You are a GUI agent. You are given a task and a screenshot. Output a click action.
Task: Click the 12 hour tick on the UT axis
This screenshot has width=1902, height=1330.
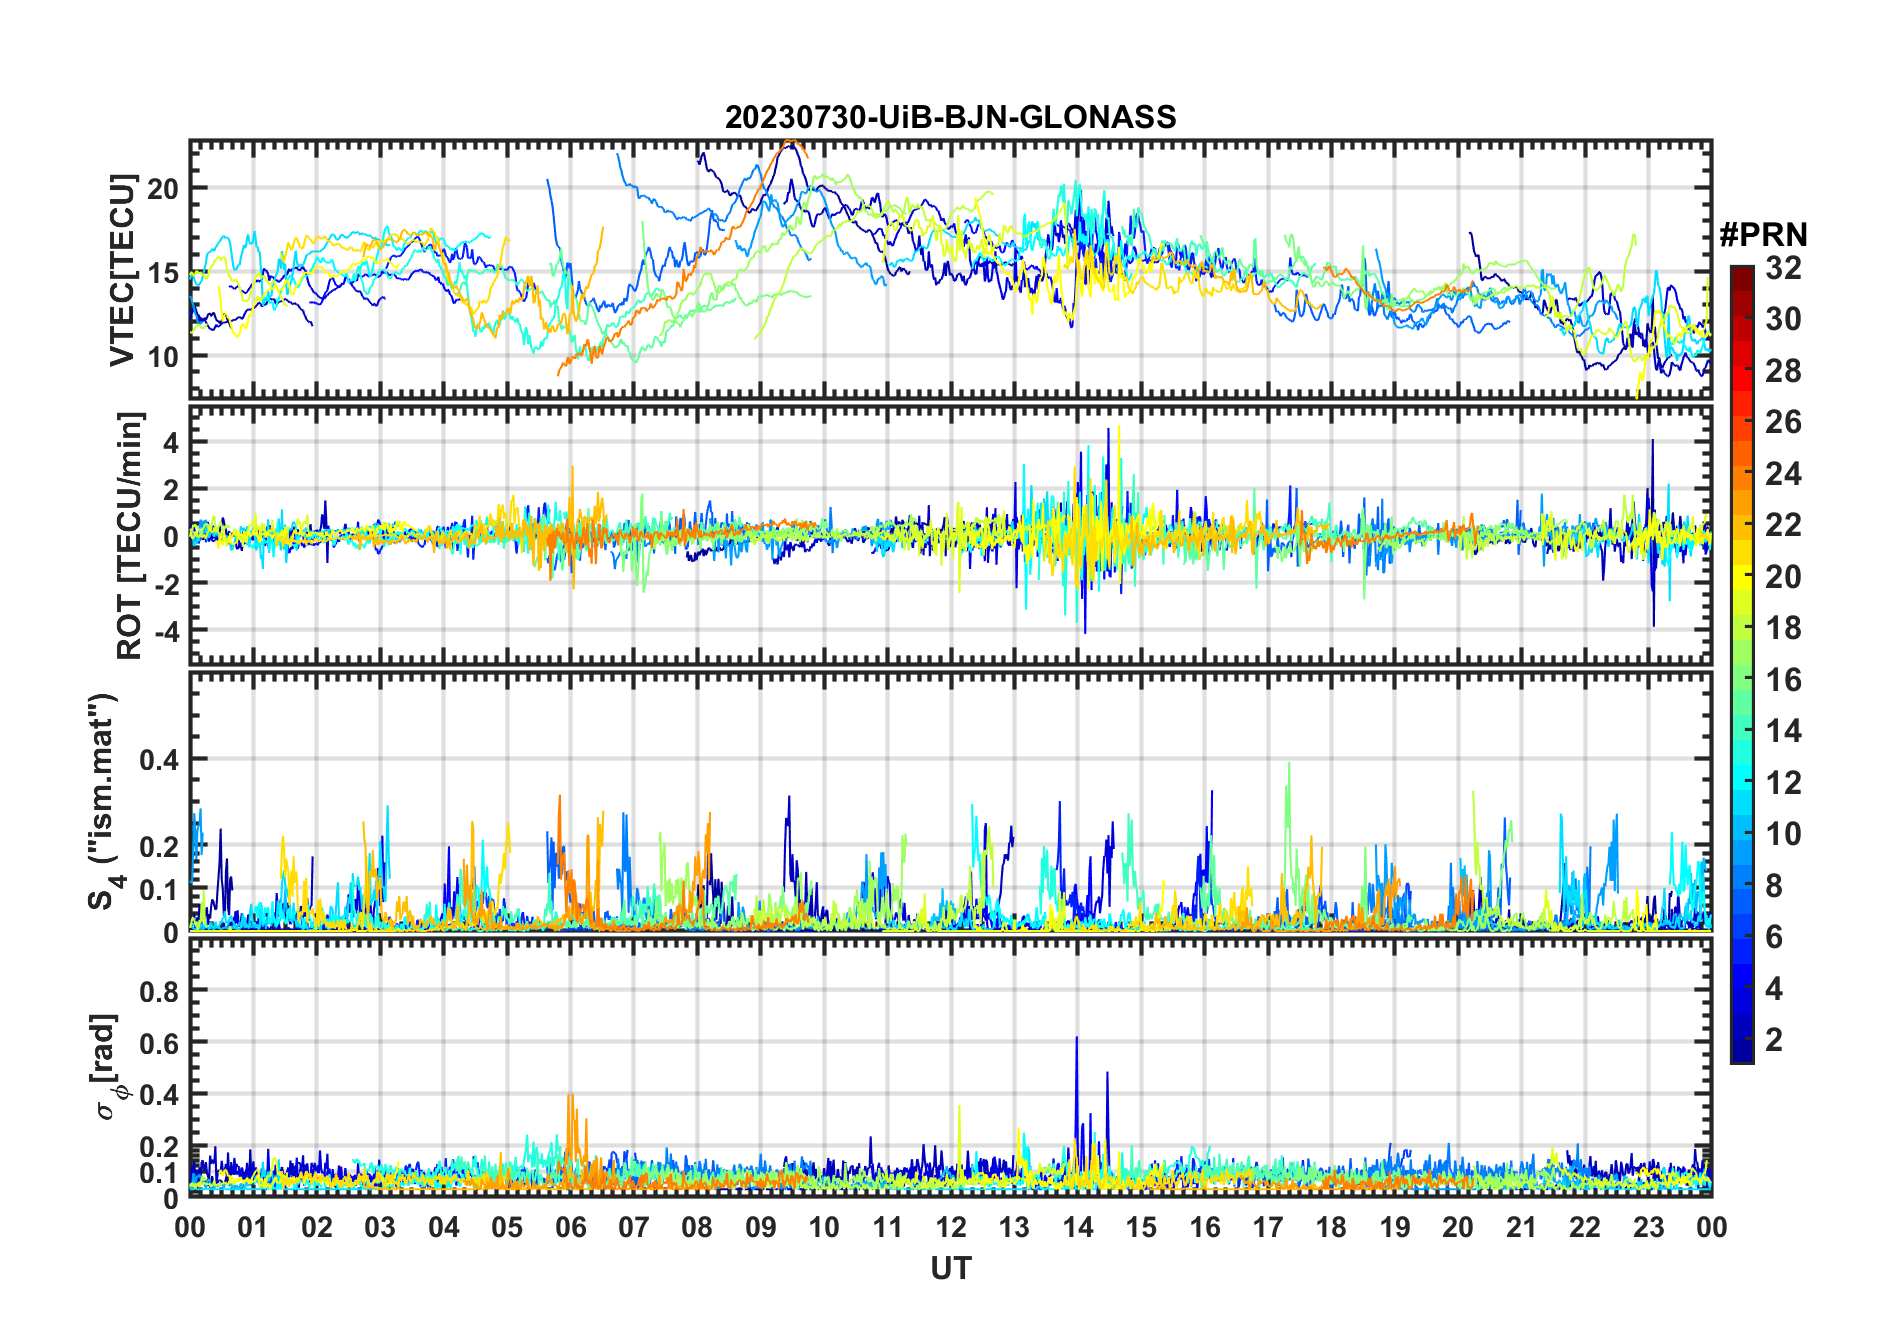pos(950,1227)
